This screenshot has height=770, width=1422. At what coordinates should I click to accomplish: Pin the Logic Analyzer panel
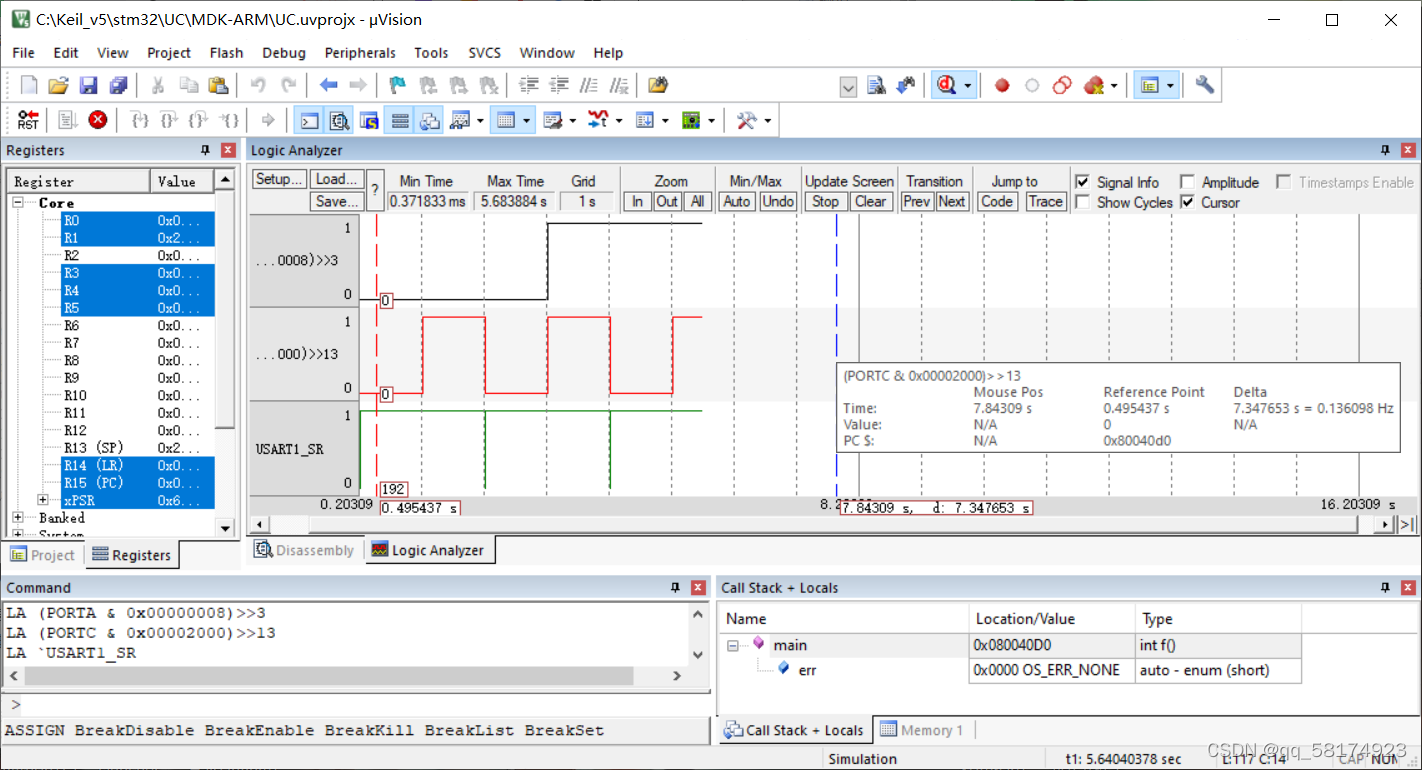[x=1386, y=150]
